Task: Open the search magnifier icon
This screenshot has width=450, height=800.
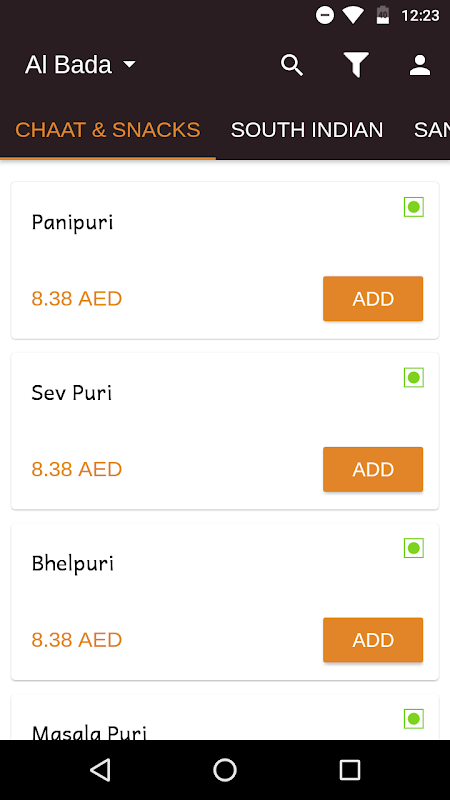Action: (x=292, y=65)
